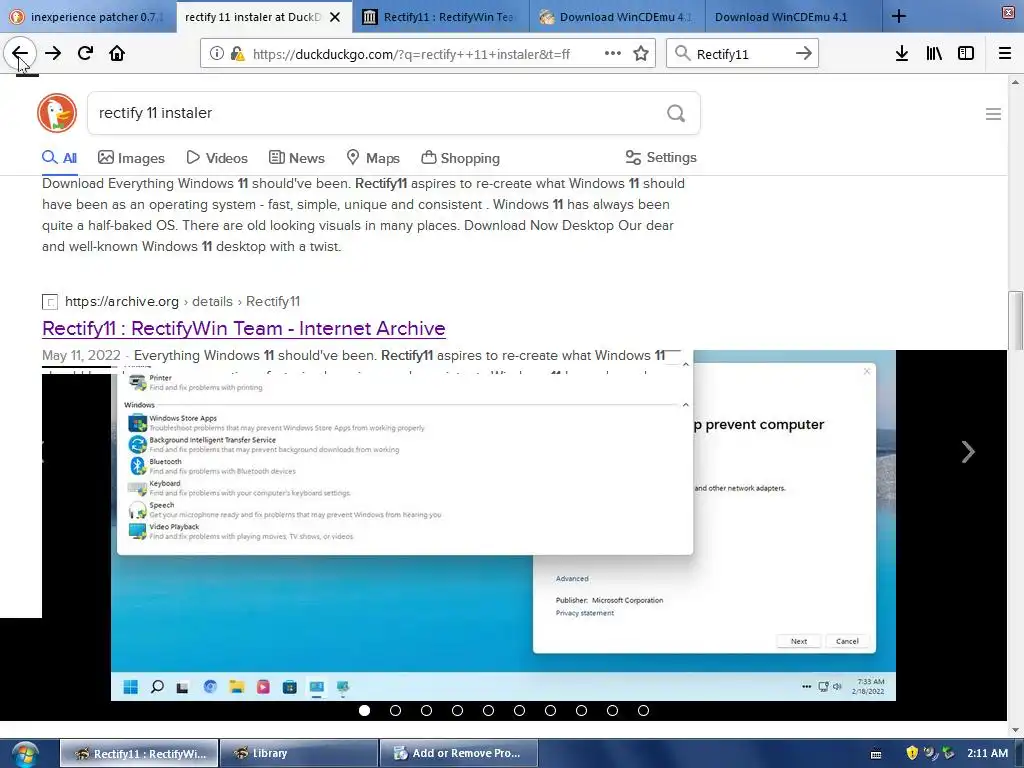Open the Downloads panel arrow
Screen dimensions: 1024x768
coord(902,54)
